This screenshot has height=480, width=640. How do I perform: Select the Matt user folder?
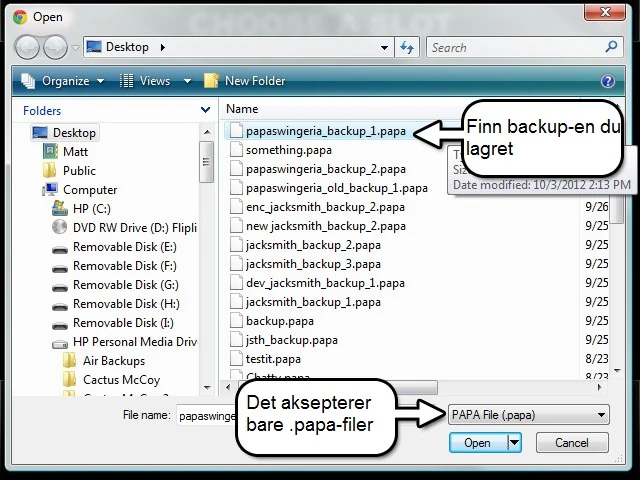point(65,152)
